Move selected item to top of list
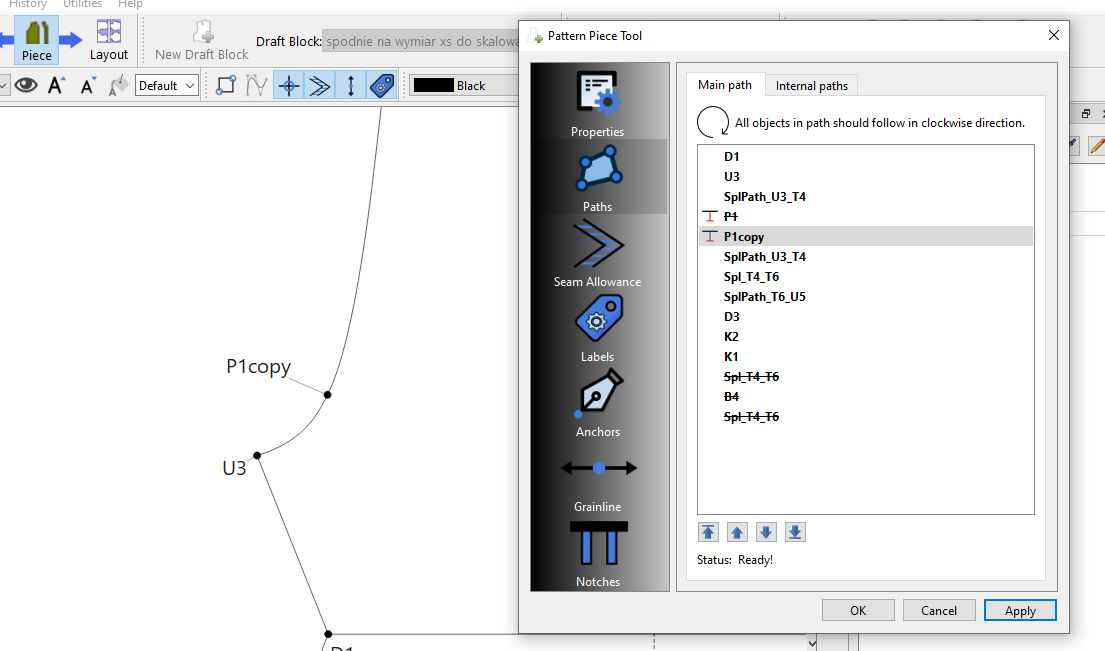Screen dimensions: 1105x651 click(x=709, y=532)
